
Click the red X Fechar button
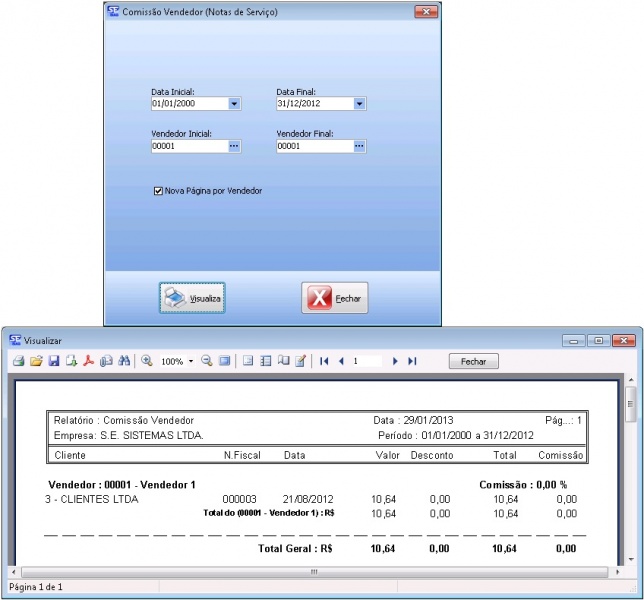[x=335, y=298]
